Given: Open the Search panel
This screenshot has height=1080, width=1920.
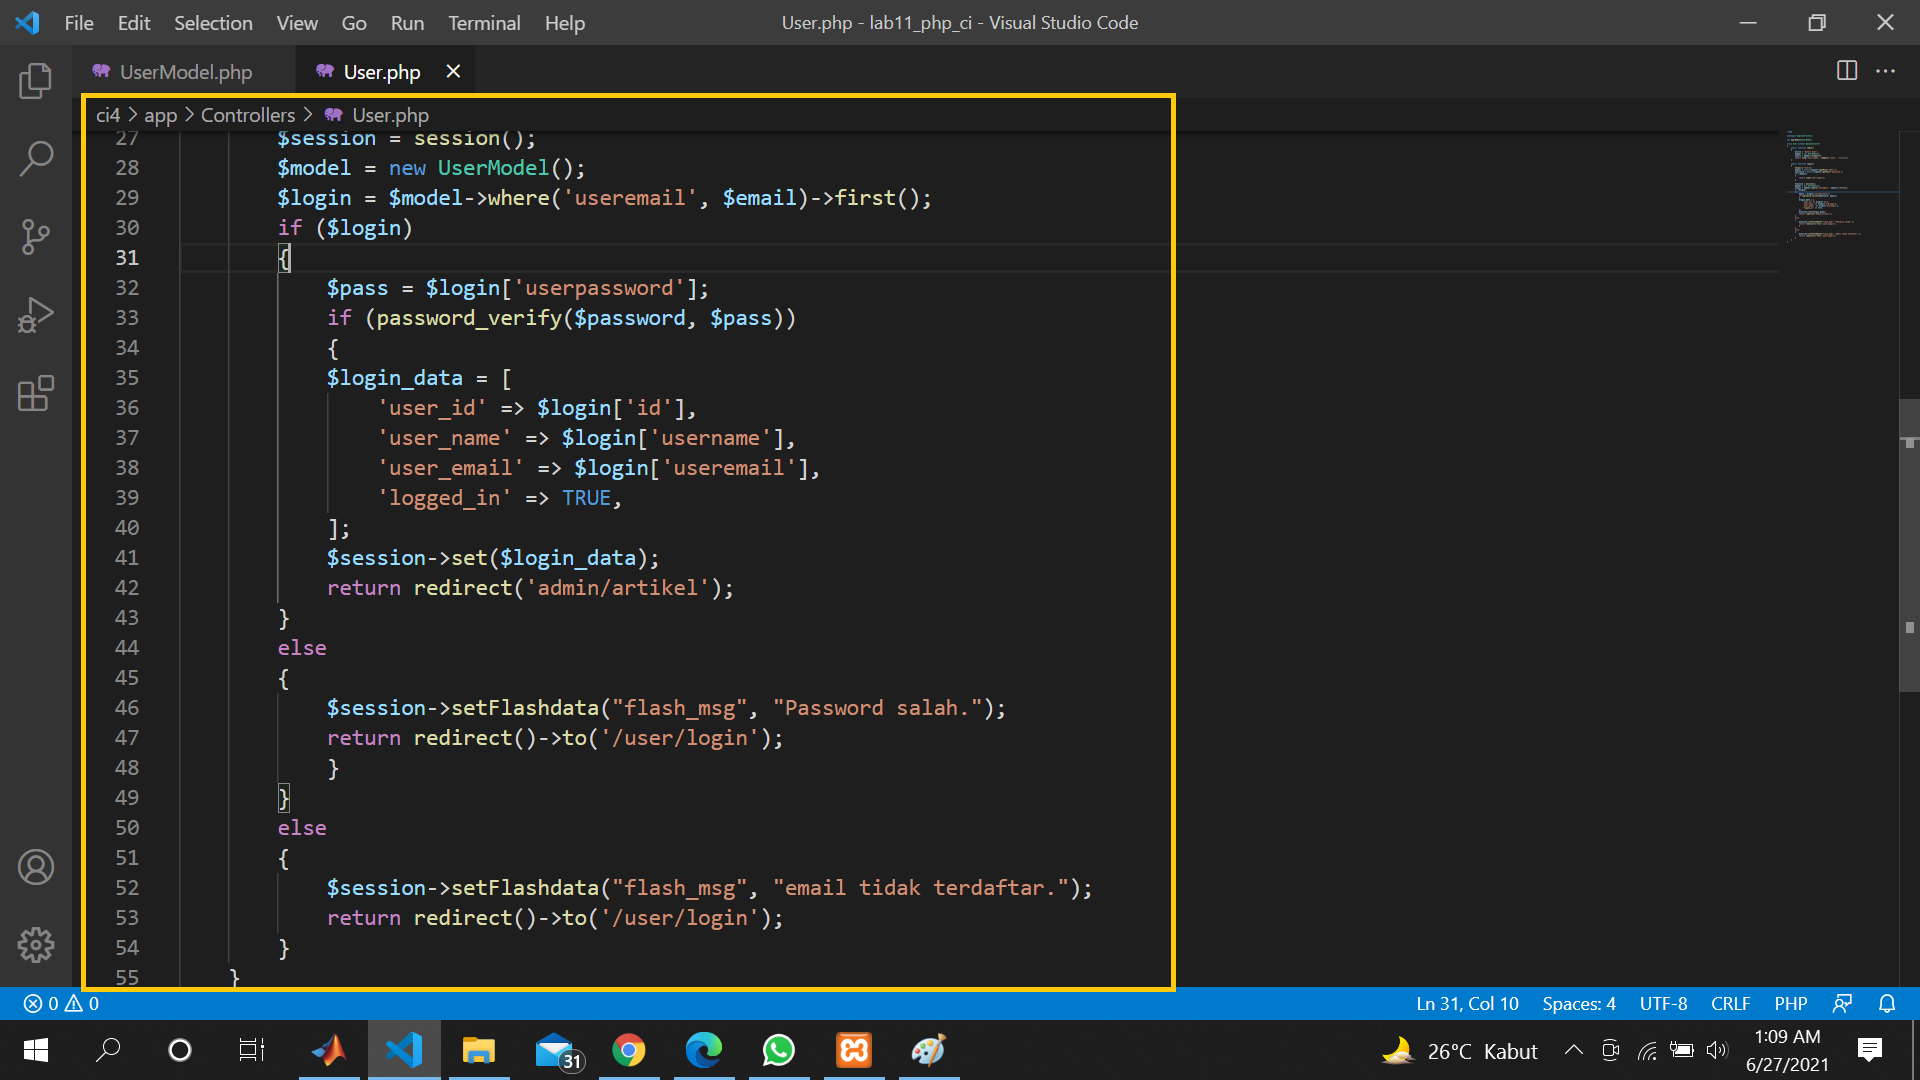Looking at the screenshot, I should (x=36, y=158).
